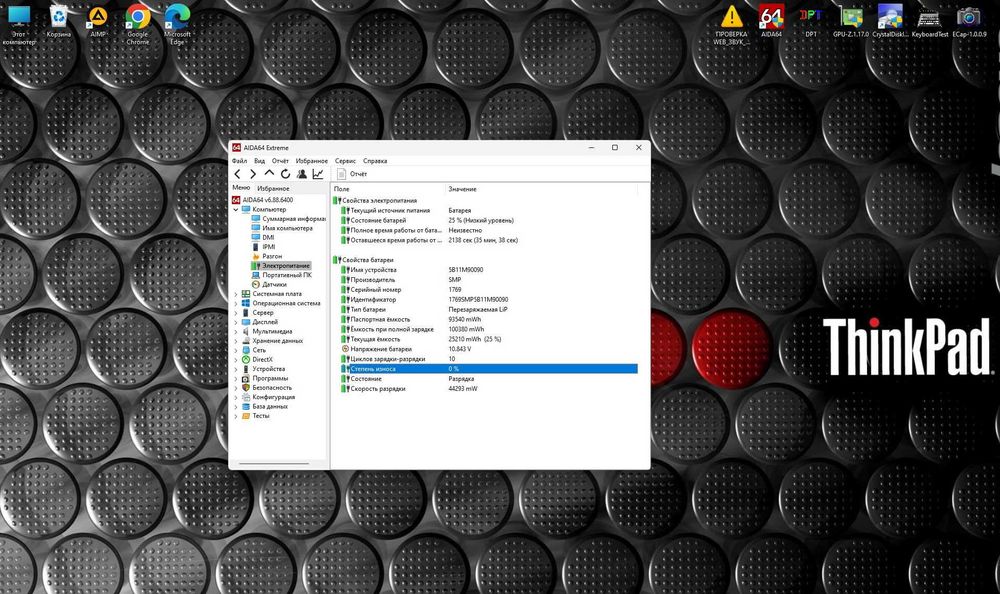Go forward with the right arrow toolbar button
The height and width of the screenshot is (594, 1000).
[253, 174]
